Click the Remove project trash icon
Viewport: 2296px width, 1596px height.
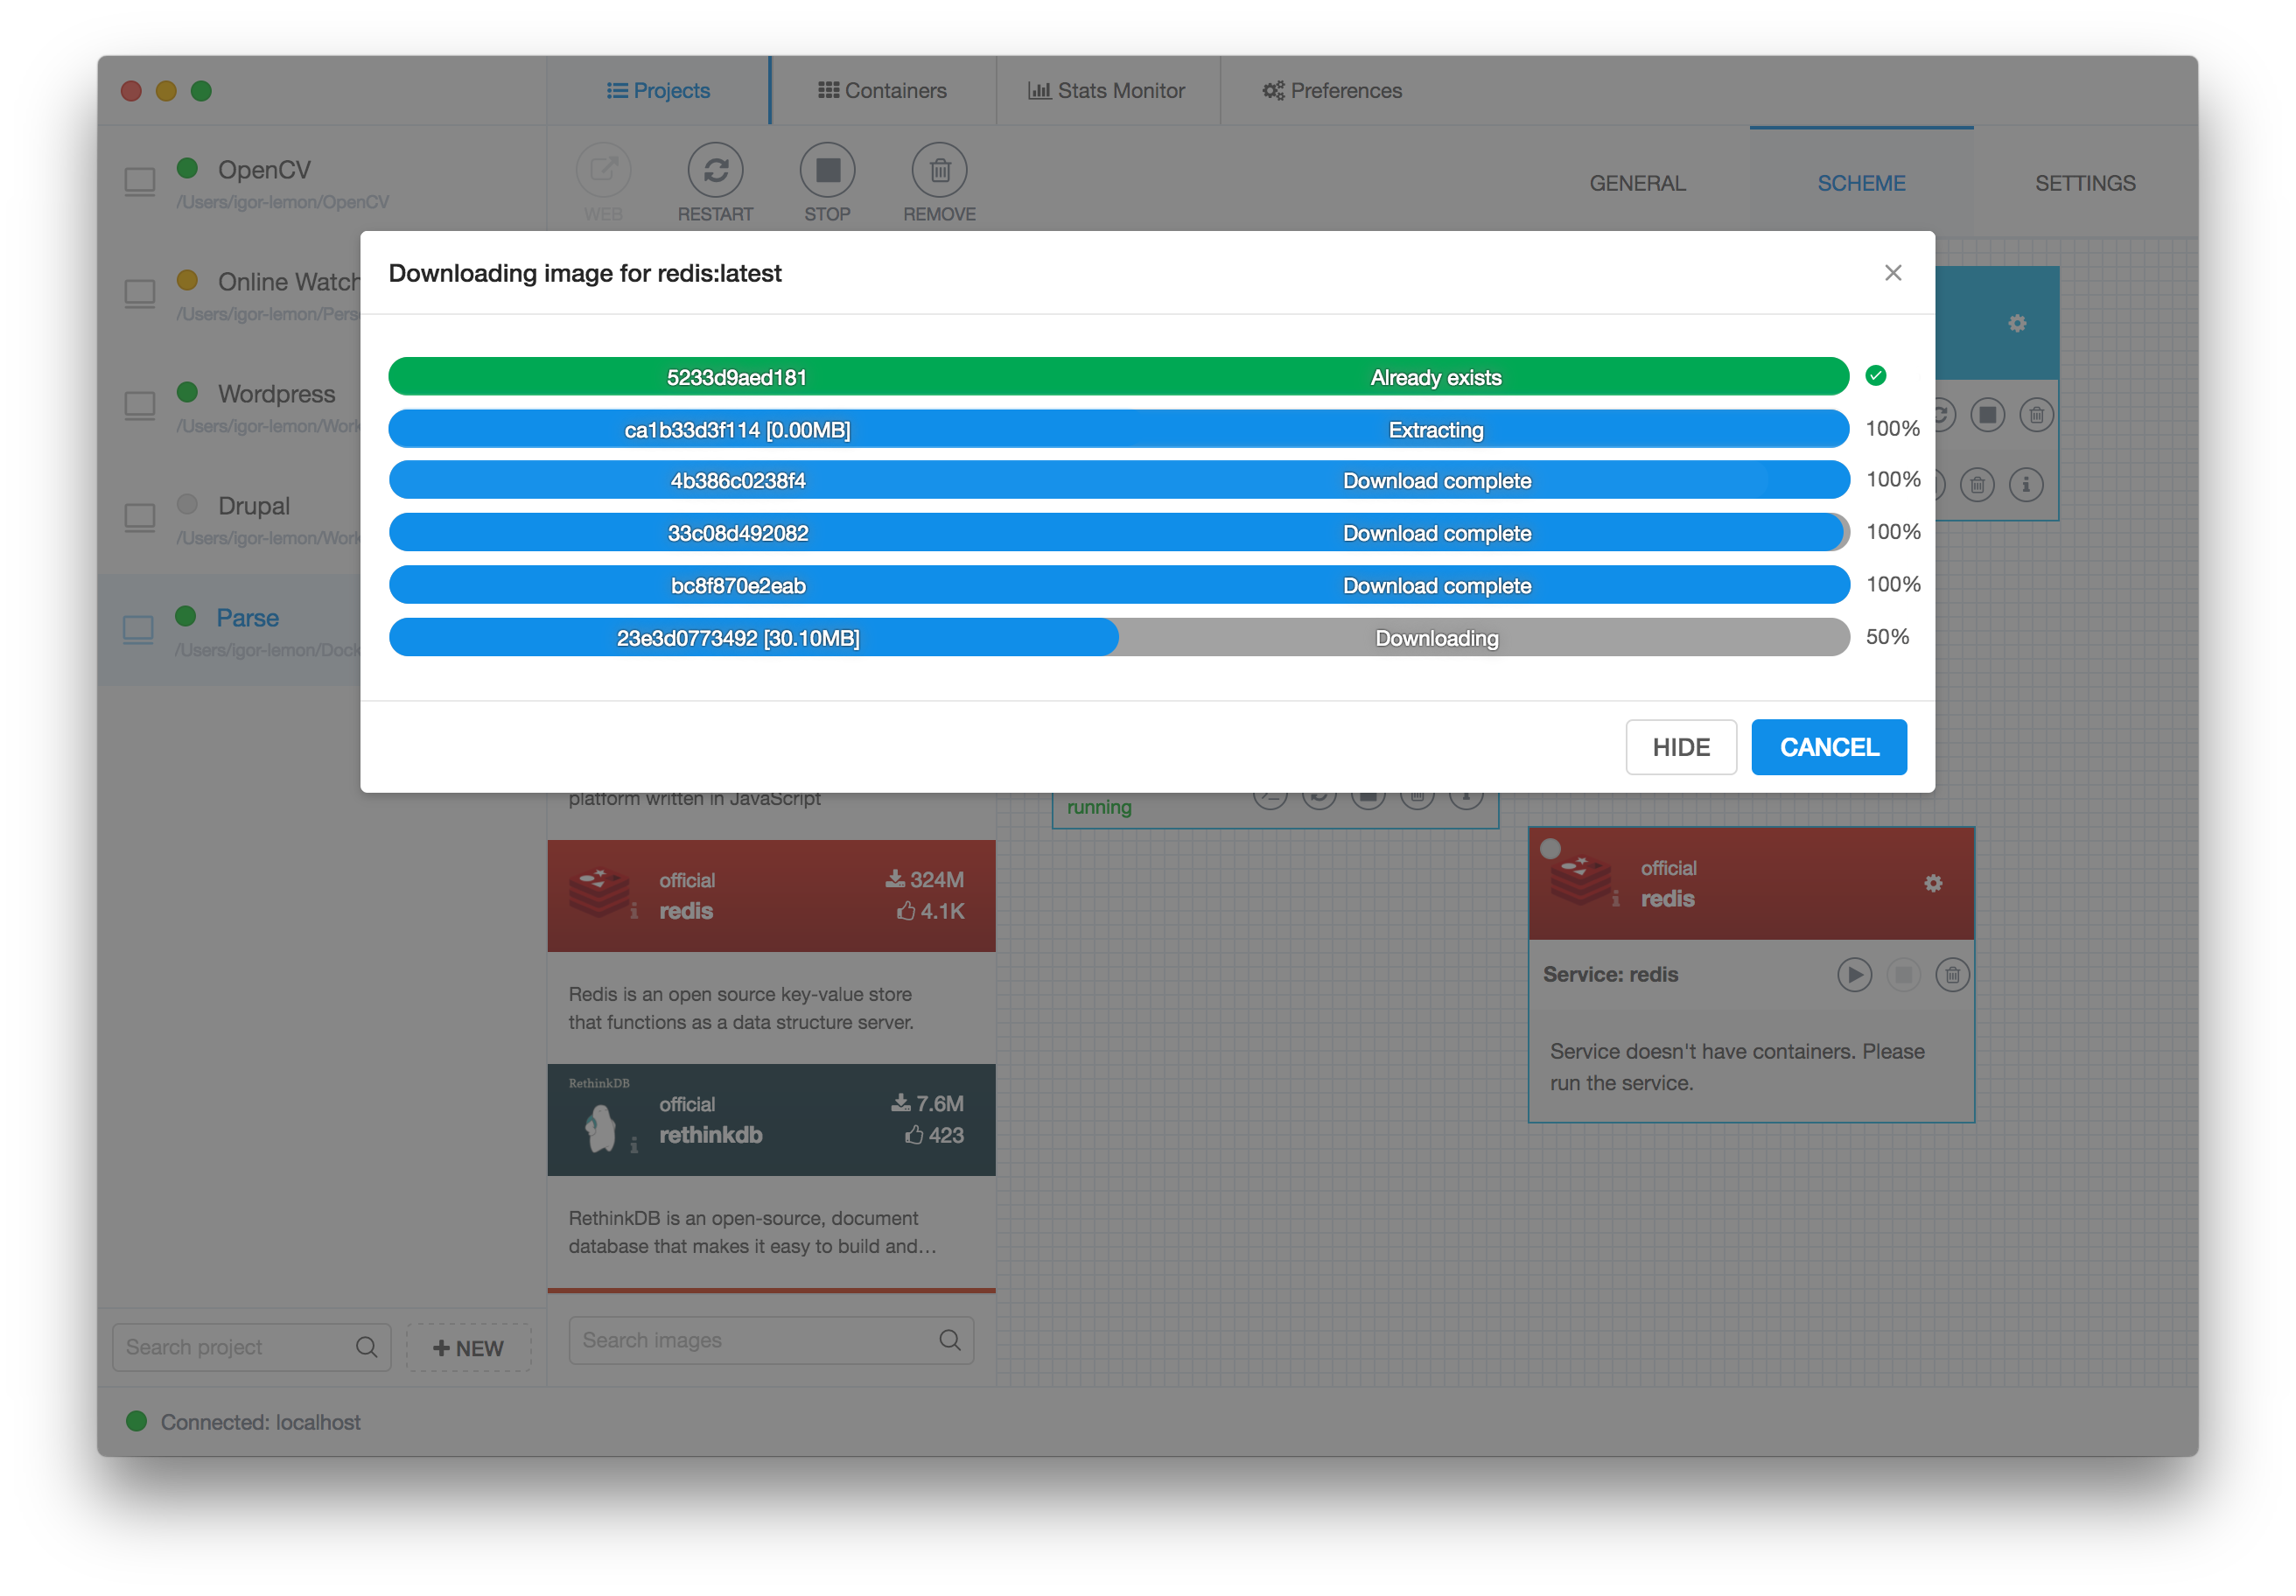[x=938, y=170]
